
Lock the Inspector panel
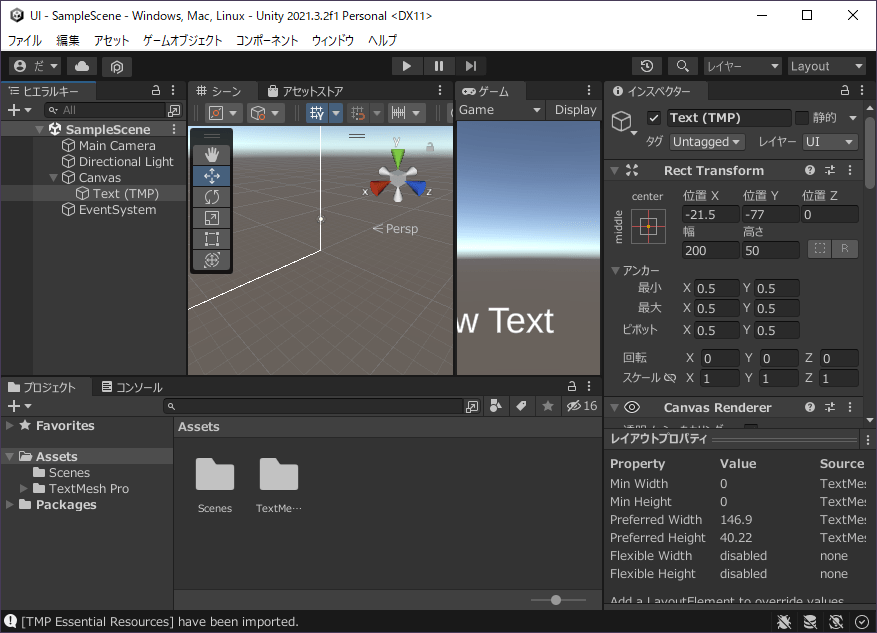[x=845, y=91]
